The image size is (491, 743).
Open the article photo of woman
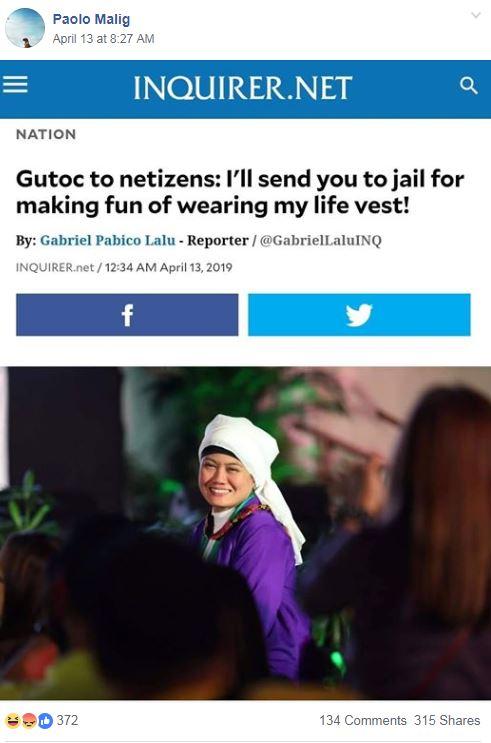[246, 533]
